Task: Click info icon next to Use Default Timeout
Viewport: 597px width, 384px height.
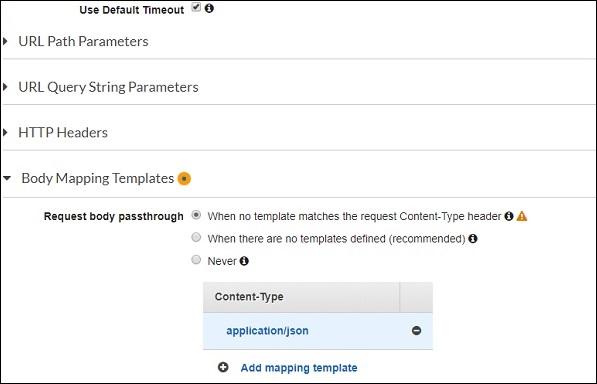Action: [x=209, y=8]
